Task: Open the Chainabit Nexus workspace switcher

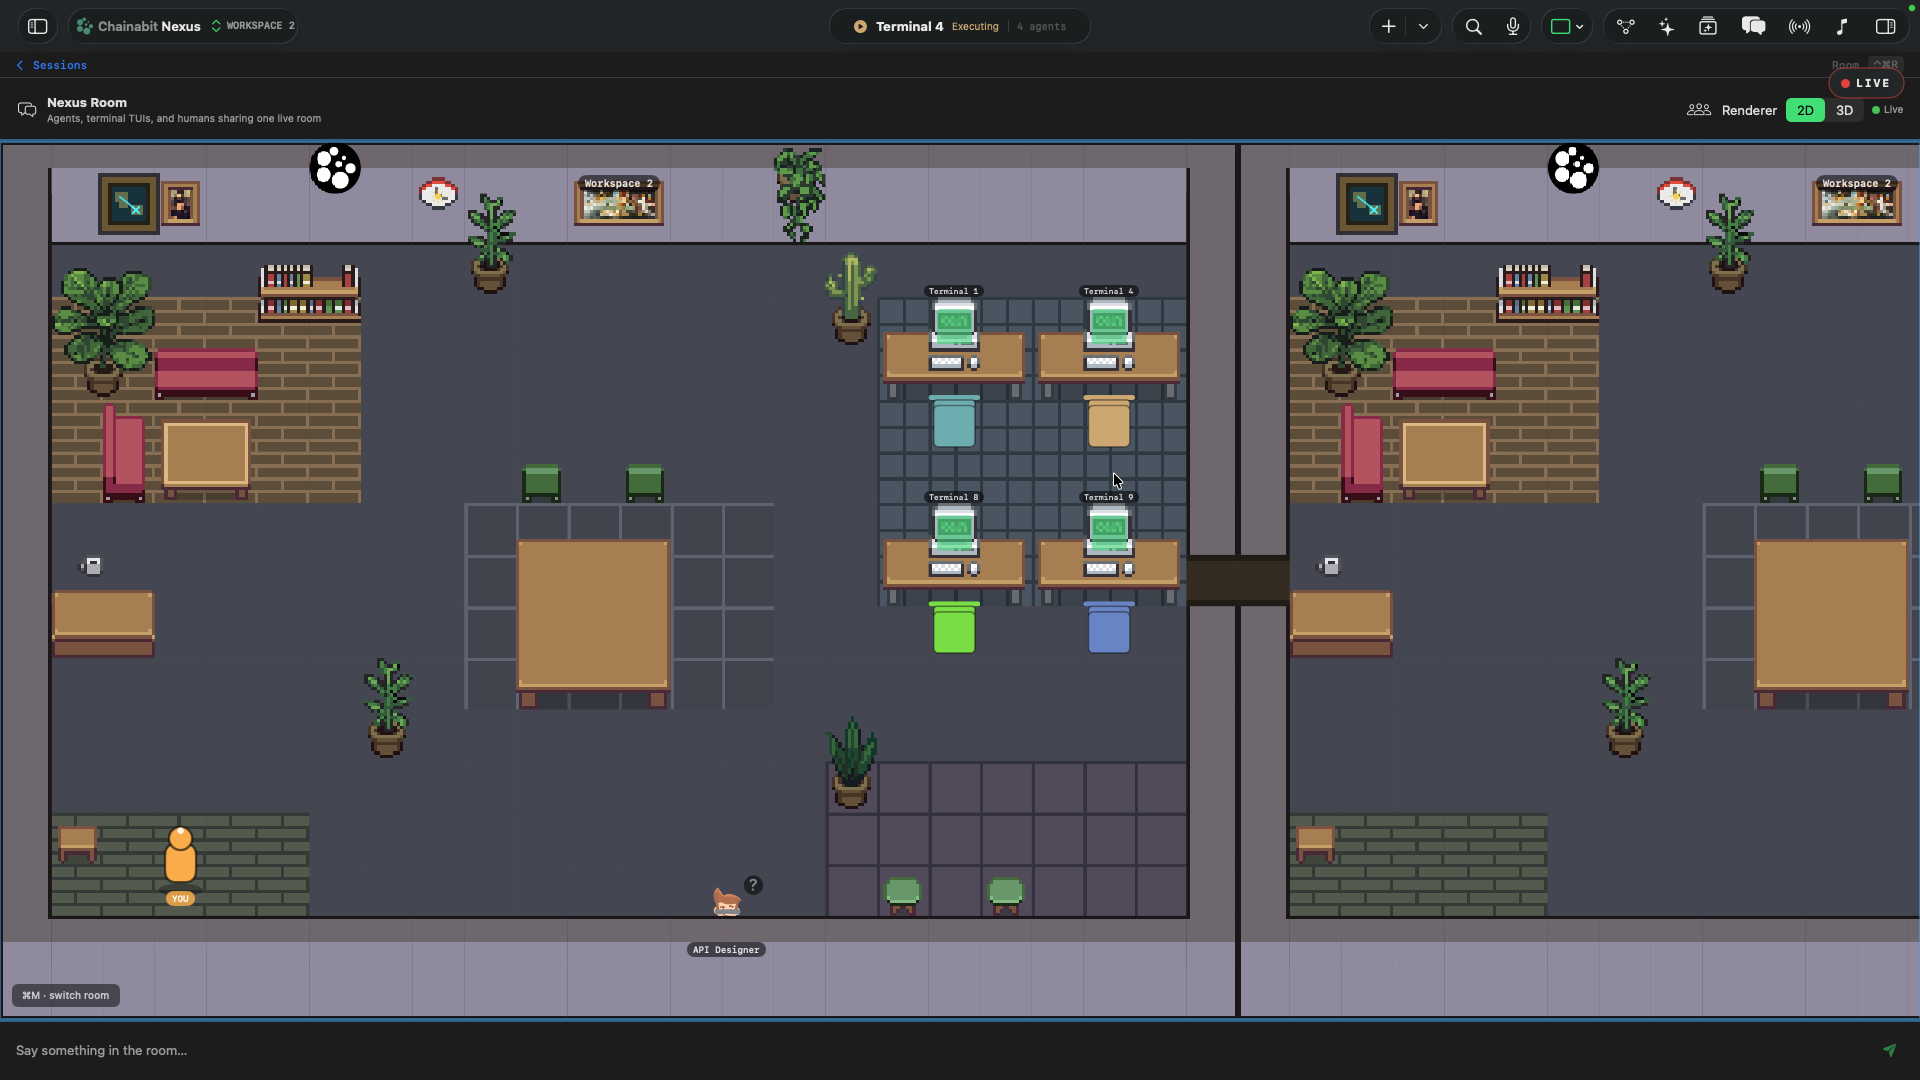Action: pos(185,26)
